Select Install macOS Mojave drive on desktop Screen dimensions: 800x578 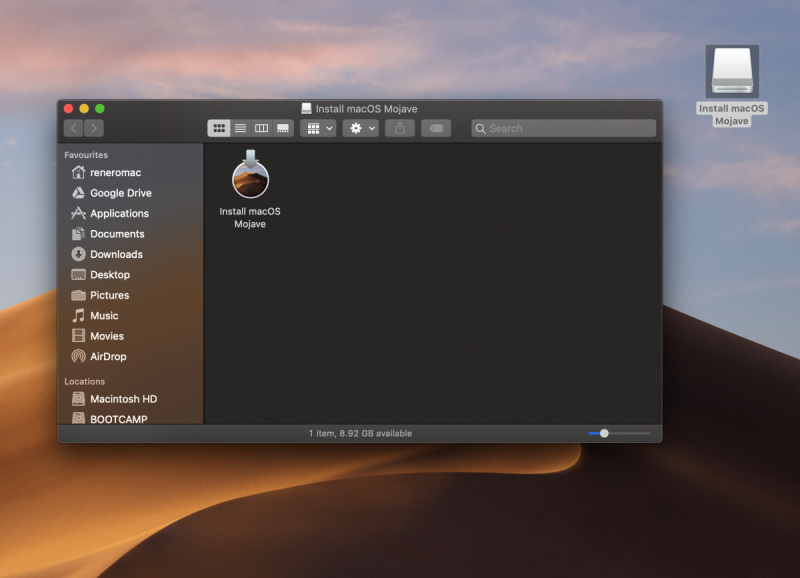pyautogui.click(x=732, y=86)
